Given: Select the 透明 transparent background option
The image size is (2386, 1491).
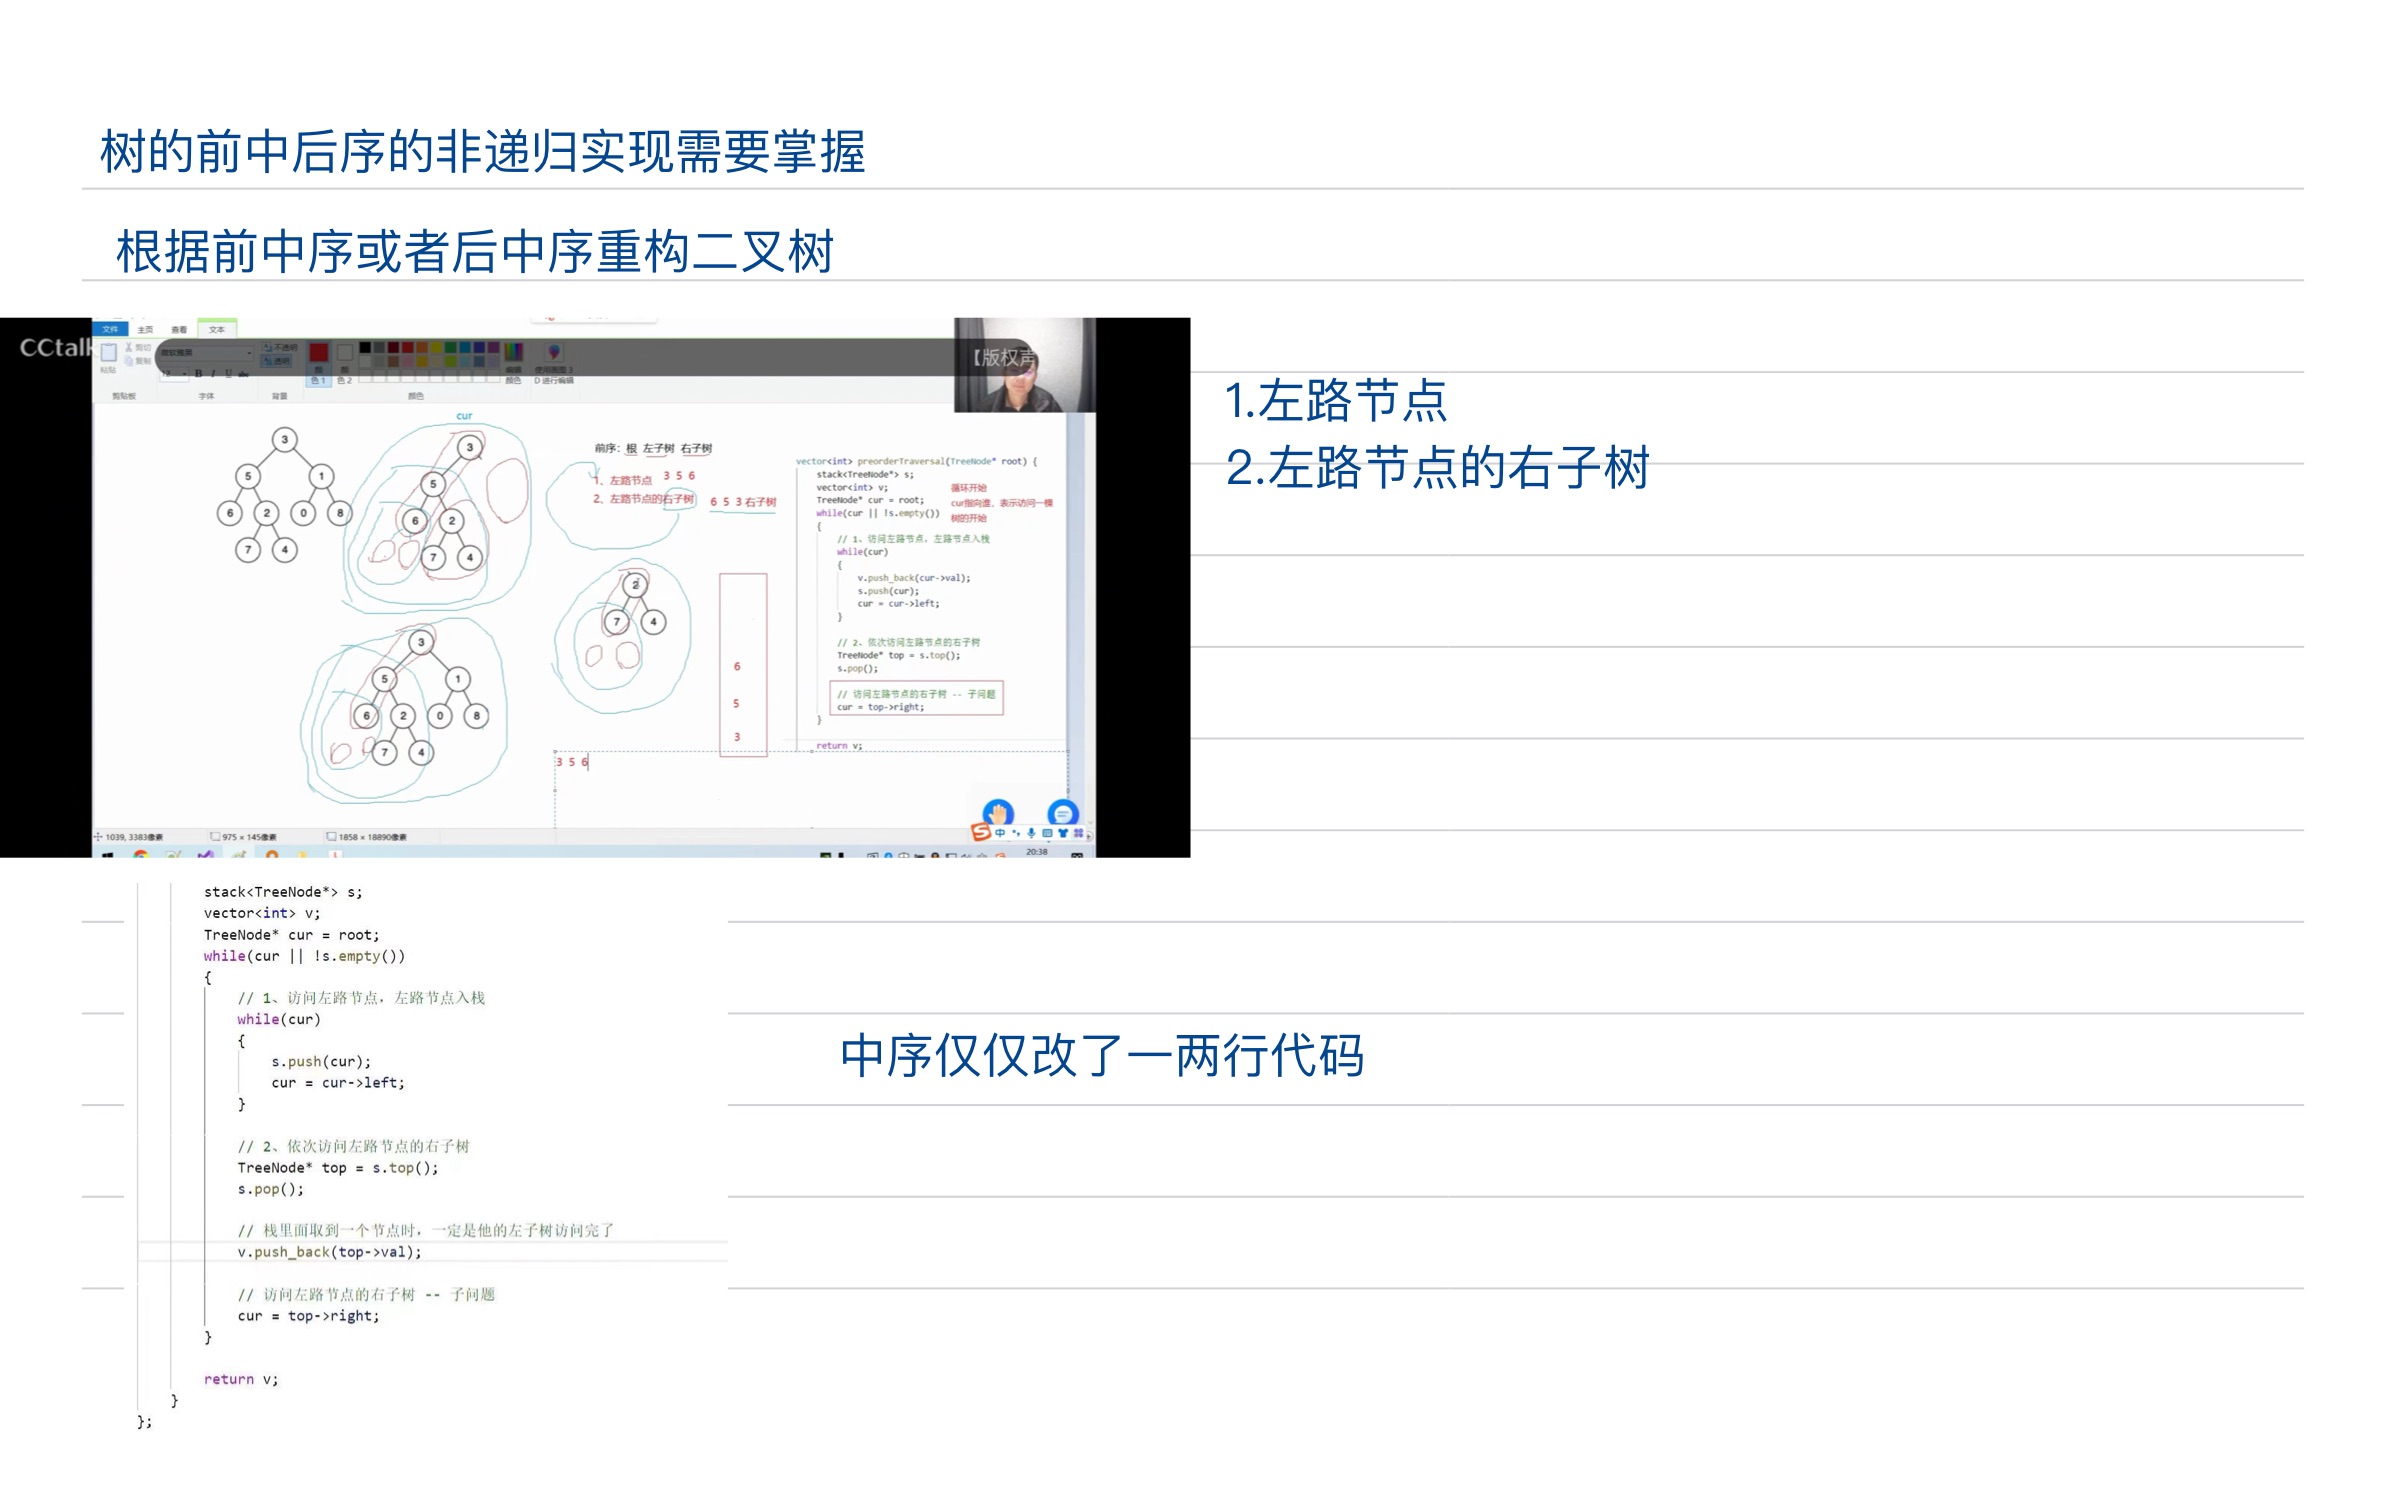Looking at the screenshot, I should pyautogui.click(x=277, y=360).
